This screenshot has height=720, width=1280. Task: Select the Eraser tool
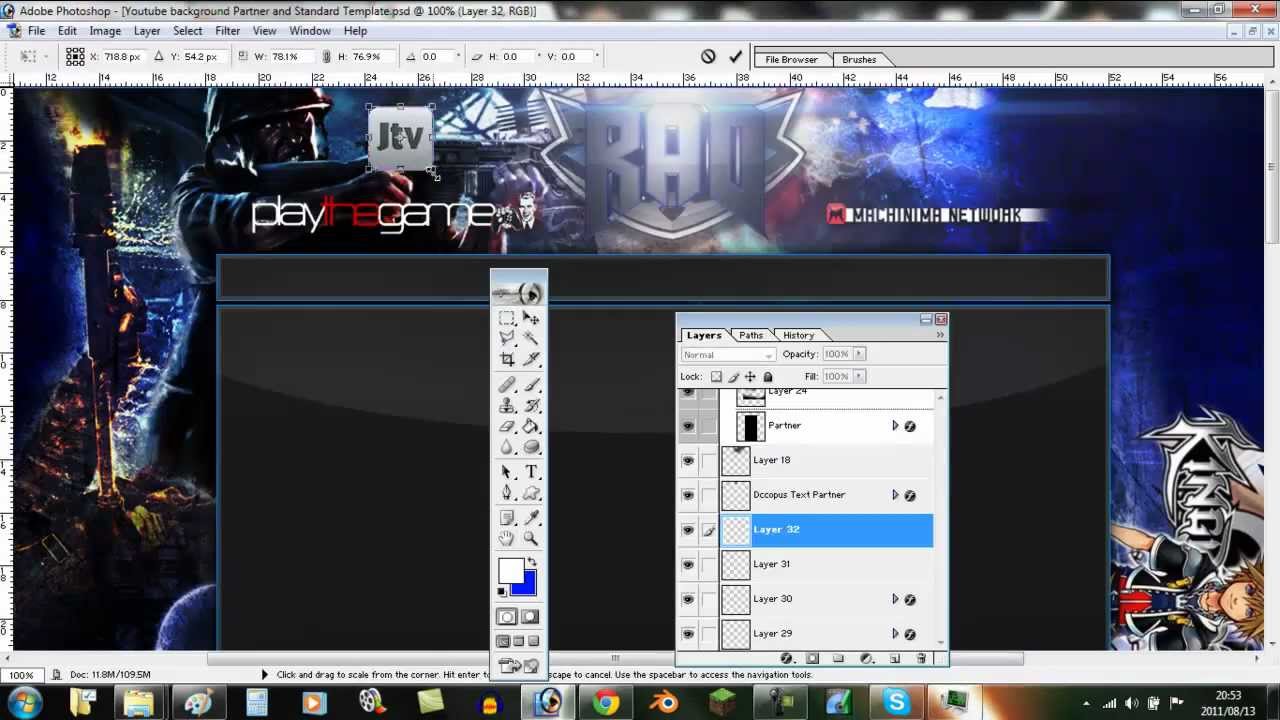507,427
